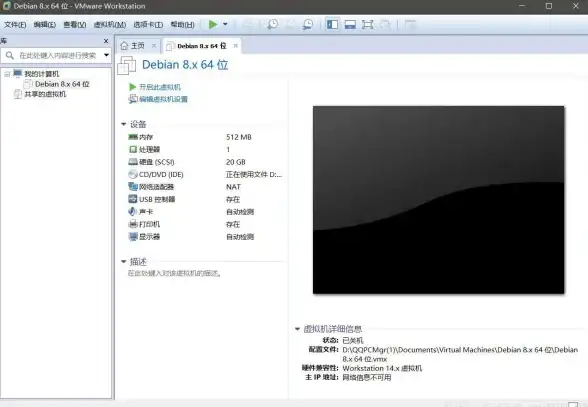Image resolution: width=588 pixels, height=407 pixels.
Task: Collapse the 我的计算机 tree node
Action: pyautogui.click(x=7, y=74)
